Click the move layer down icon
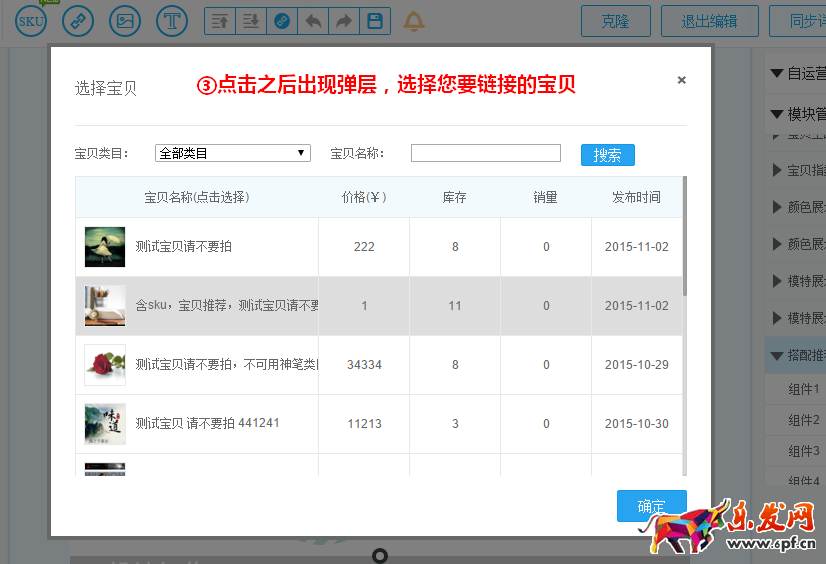Viewport: 826px width, 564px height. 251,20
